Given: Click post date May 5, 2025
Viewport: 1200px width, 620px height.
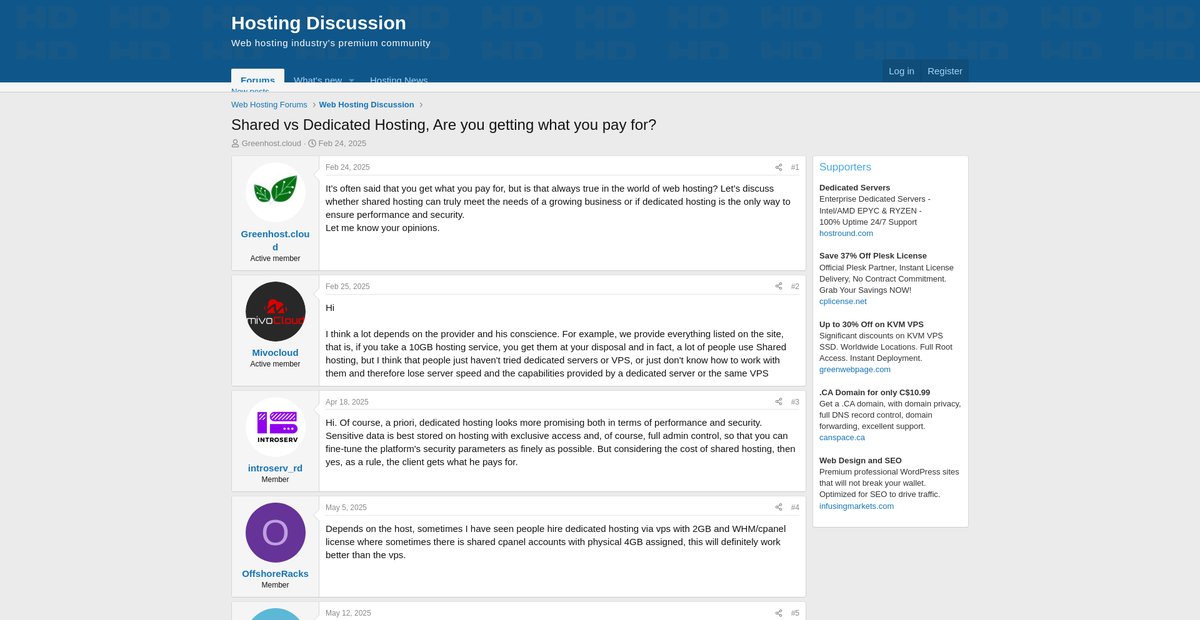Looking at the screenshot, I should click(x=346, y=507).
